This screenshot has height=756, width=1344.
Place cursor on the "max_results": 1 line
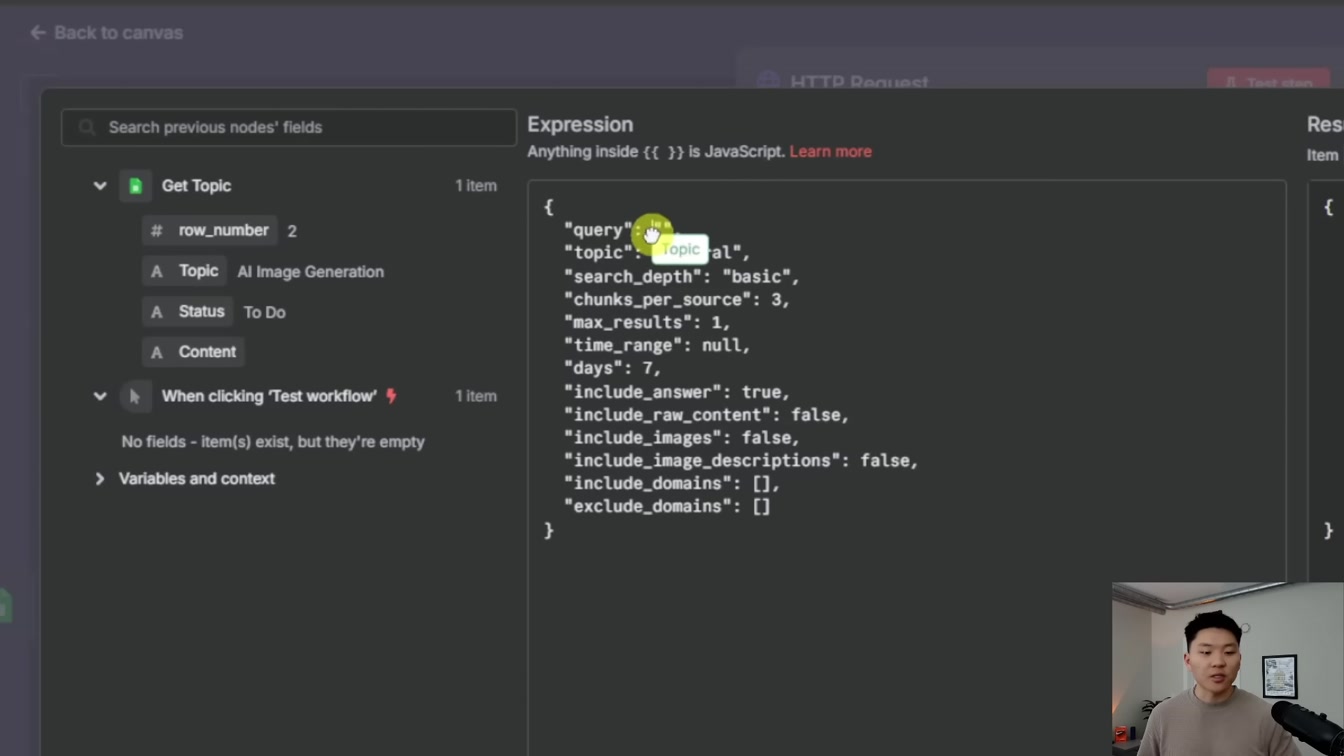pos(647,322)
